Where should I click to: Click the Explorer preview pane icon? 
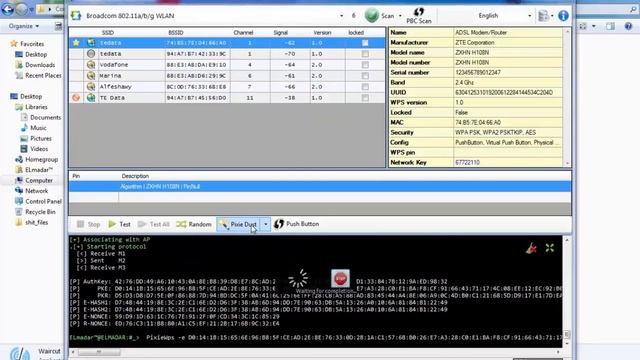click(610, 26)
